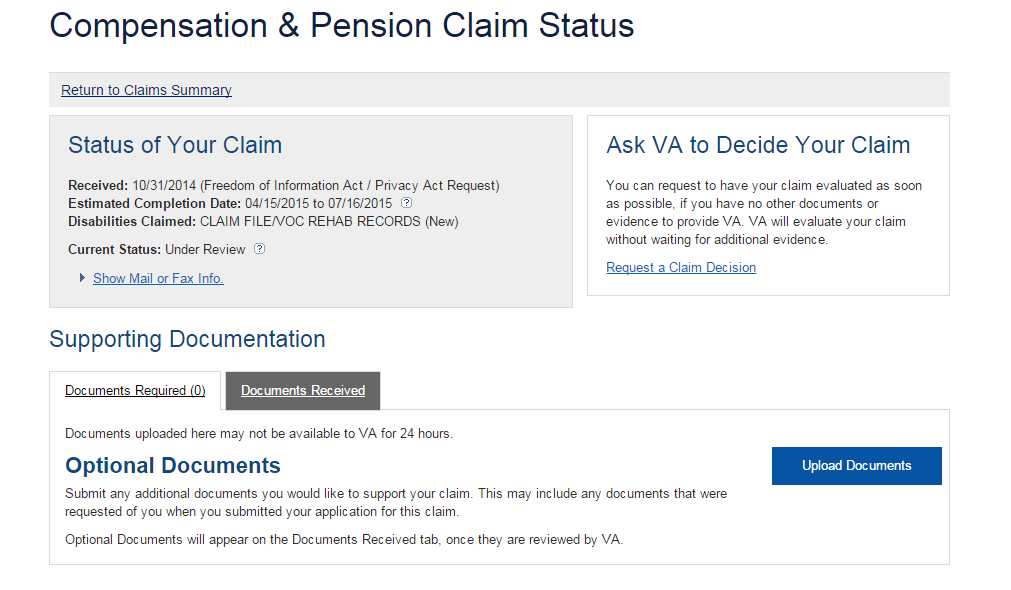Open help icon next to Current Status
This screenshot has width=1011, height=590.
260,249
